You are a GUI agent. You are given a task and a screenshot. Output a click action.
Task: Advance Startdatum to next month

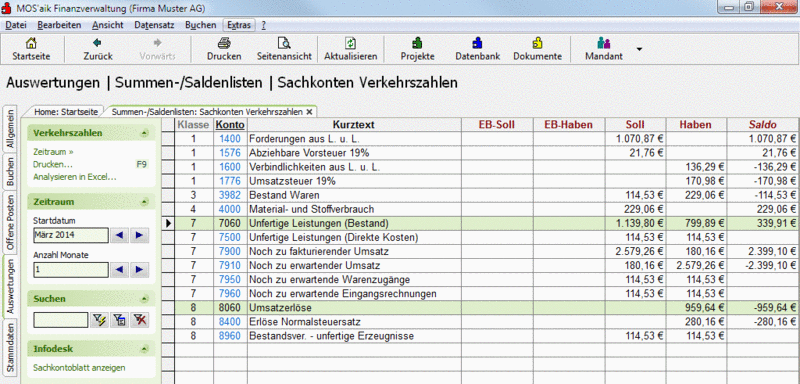click(139, 236)
